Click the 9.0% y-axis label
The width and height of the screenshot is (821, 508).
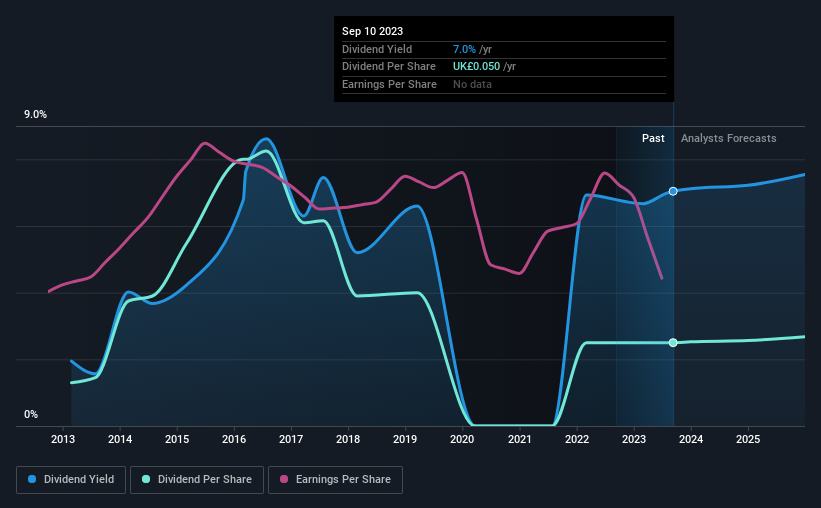click(x=36, y=115)
